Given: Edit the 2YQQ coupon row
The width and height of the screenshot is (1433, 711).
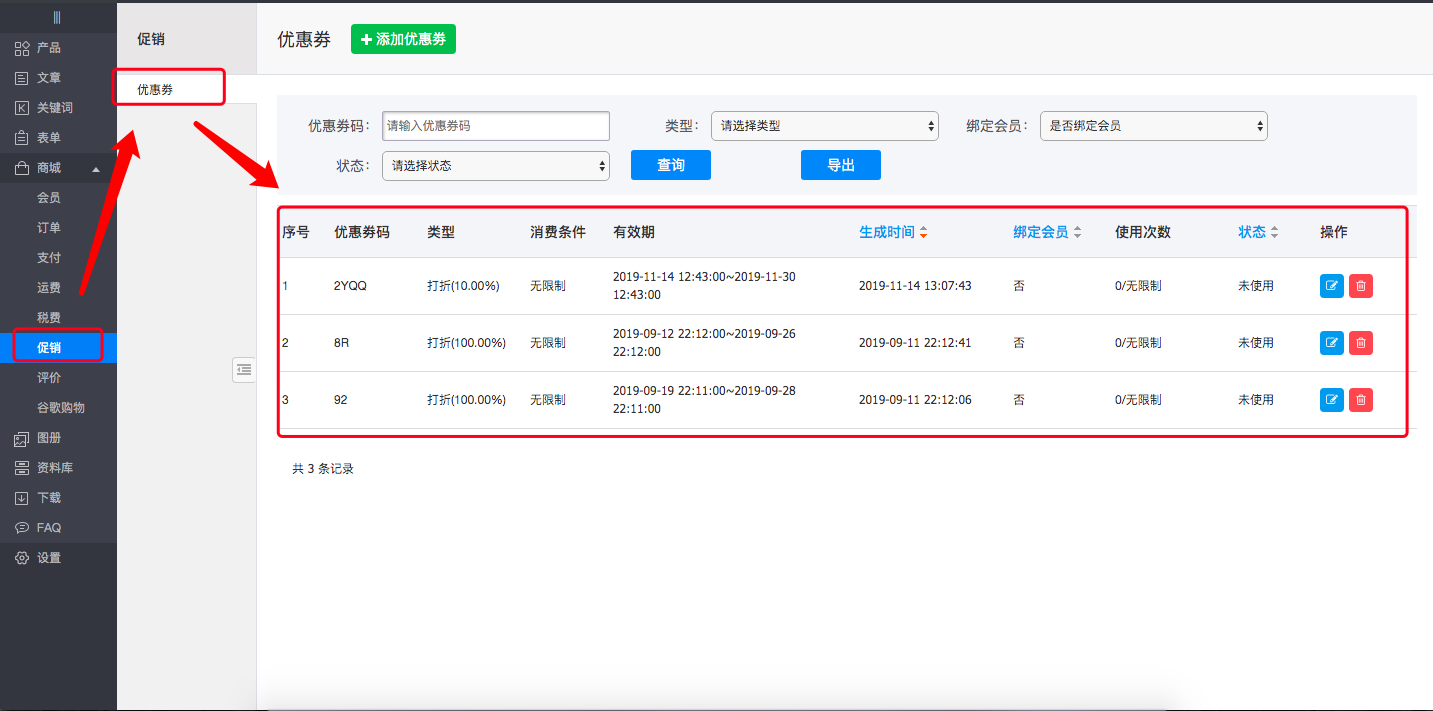Looking at the screenshot, I should point(1331,286).
